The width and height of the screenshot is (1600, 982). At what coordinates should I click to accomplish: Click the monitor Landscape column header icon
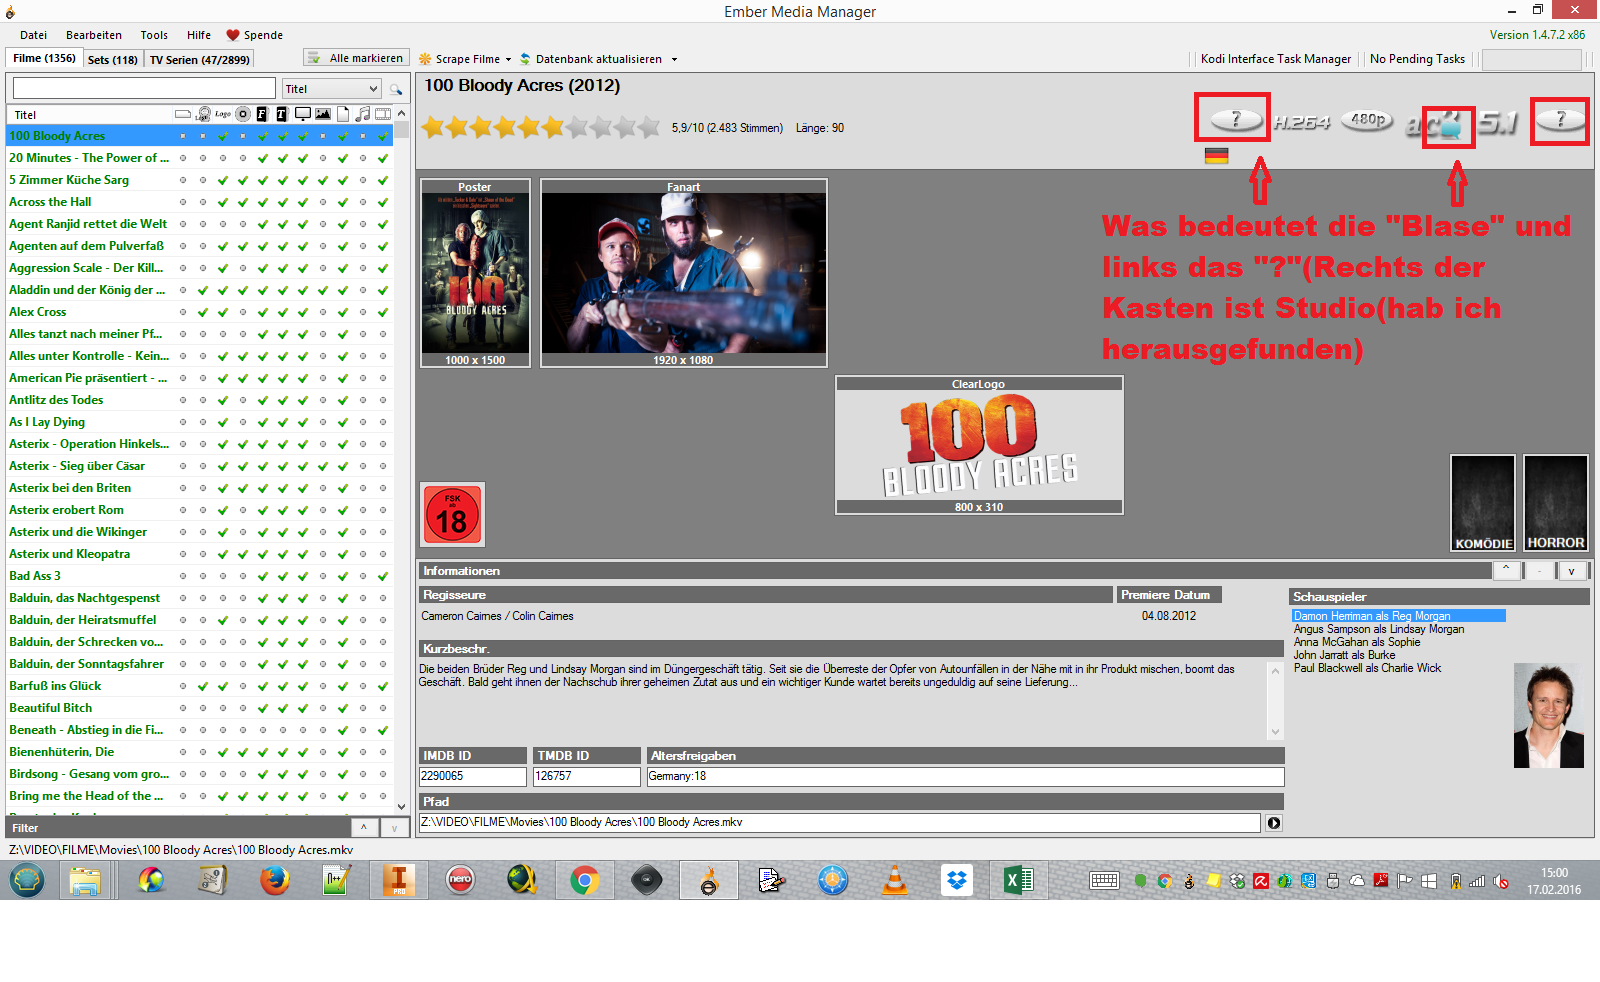coord(303,114)
